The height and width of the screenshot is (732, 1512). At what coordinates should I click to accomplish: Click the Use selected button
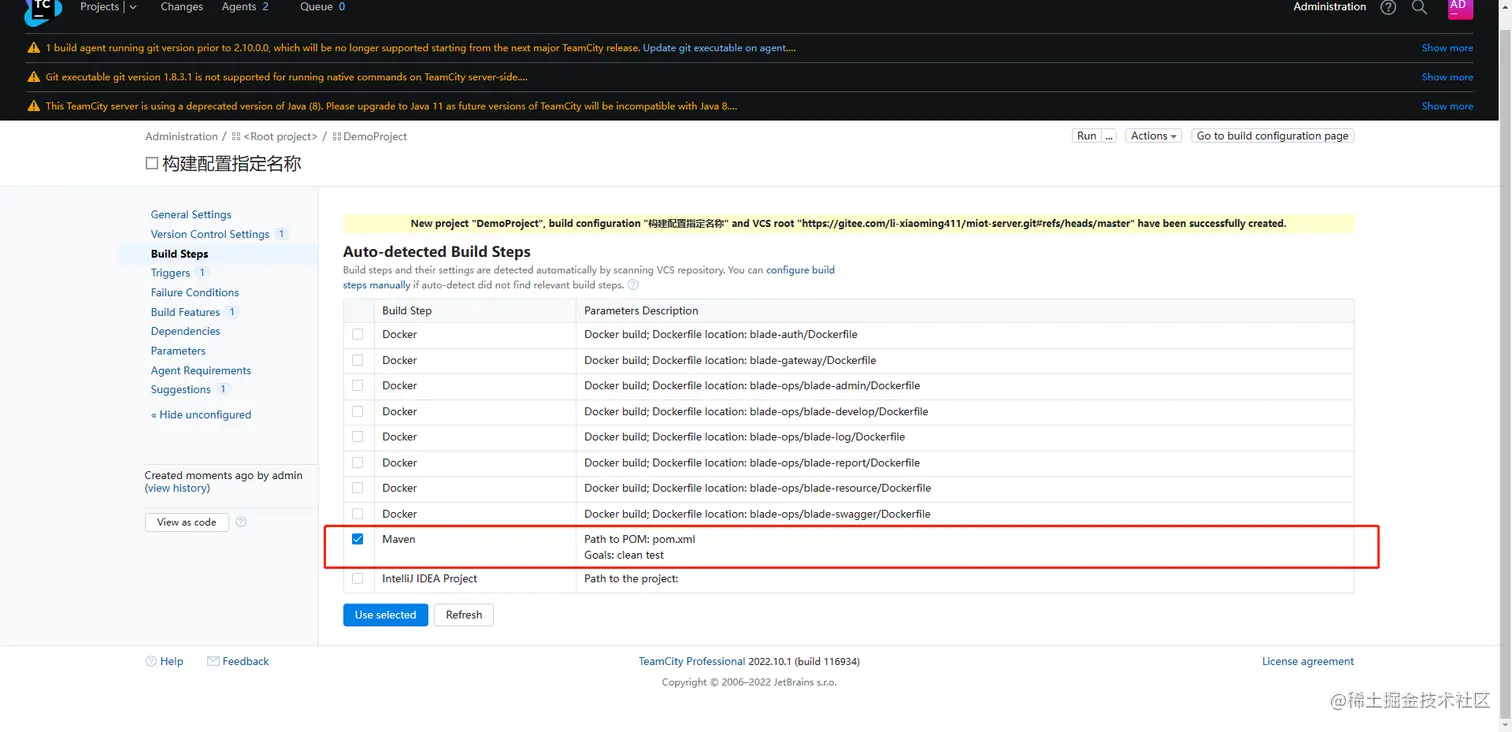385,615
